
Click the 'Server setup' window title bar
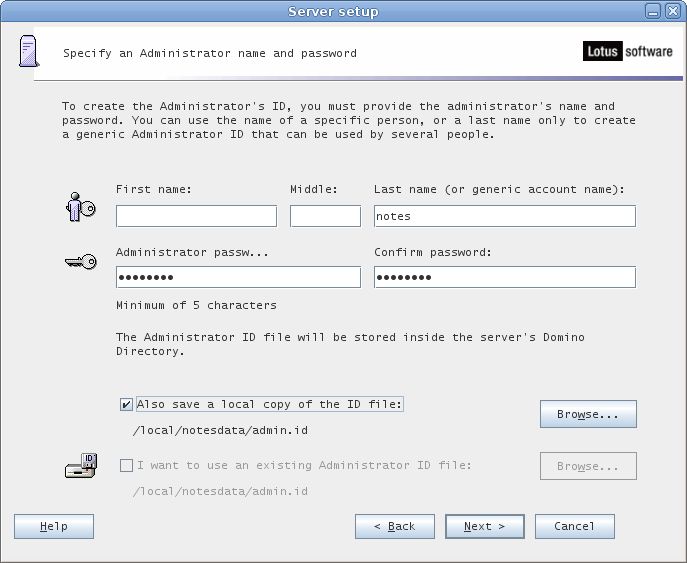coord(333,11)
